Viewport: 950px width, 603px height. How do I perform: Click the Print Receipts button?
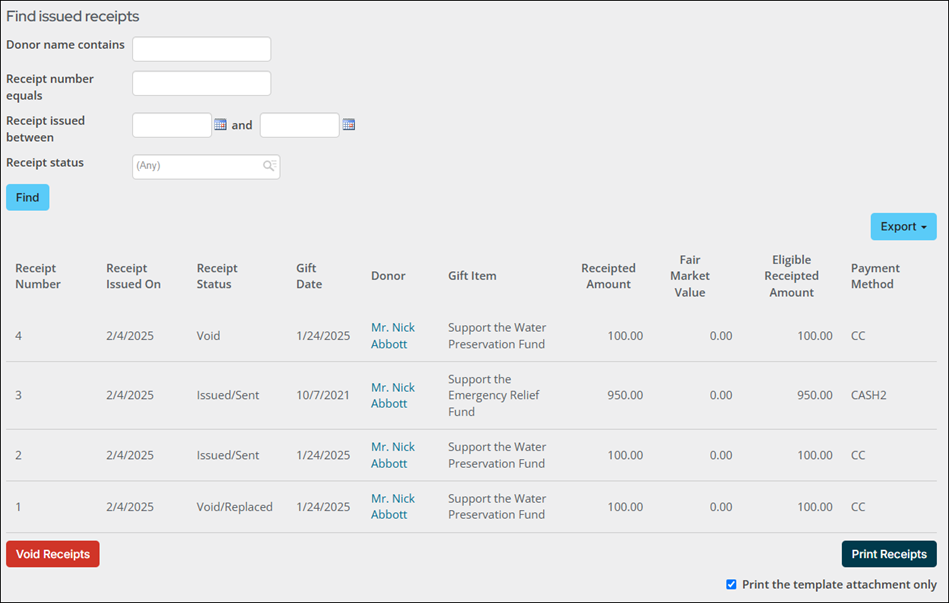(x=889, y=554)
